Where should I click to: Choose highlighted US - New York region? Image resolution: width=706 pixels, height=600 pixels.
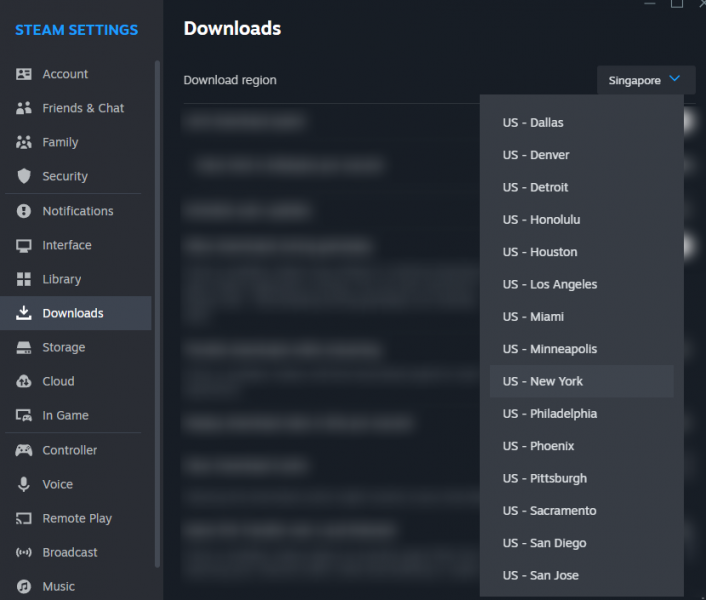(x=581, y=381)
